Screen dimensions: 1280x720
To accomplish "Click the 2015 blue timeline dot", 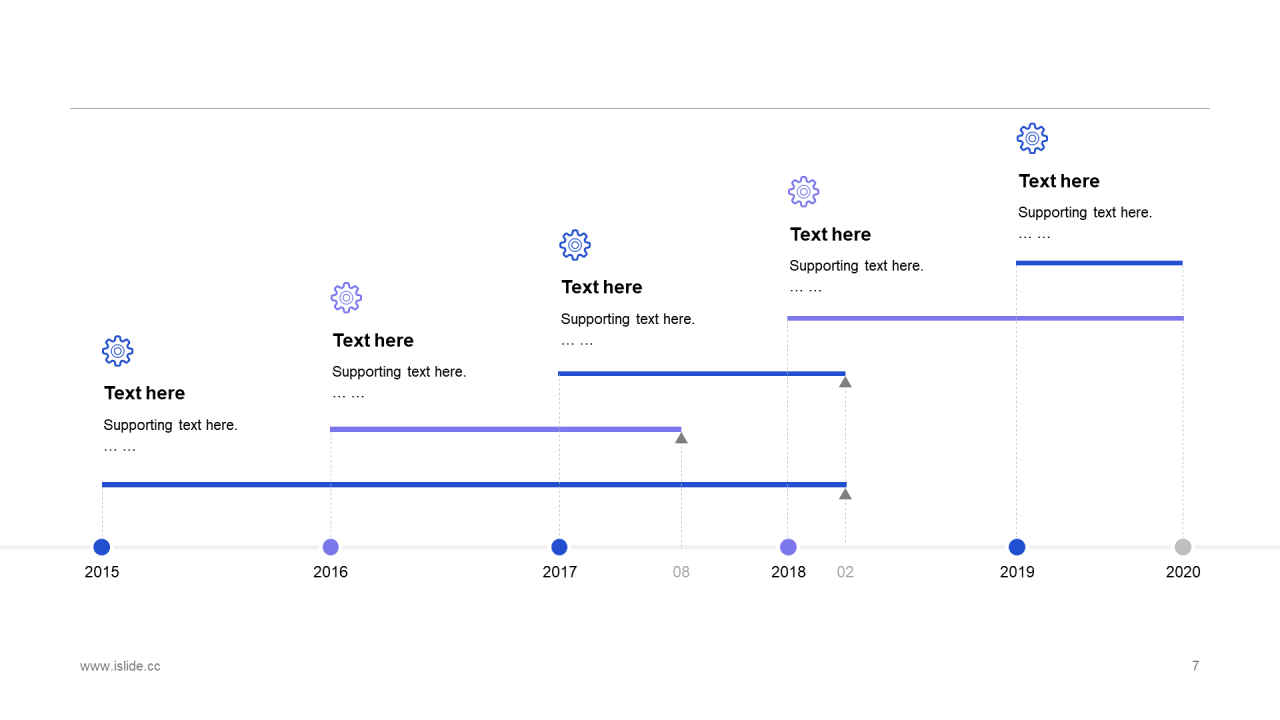I will tap(102, 547).
